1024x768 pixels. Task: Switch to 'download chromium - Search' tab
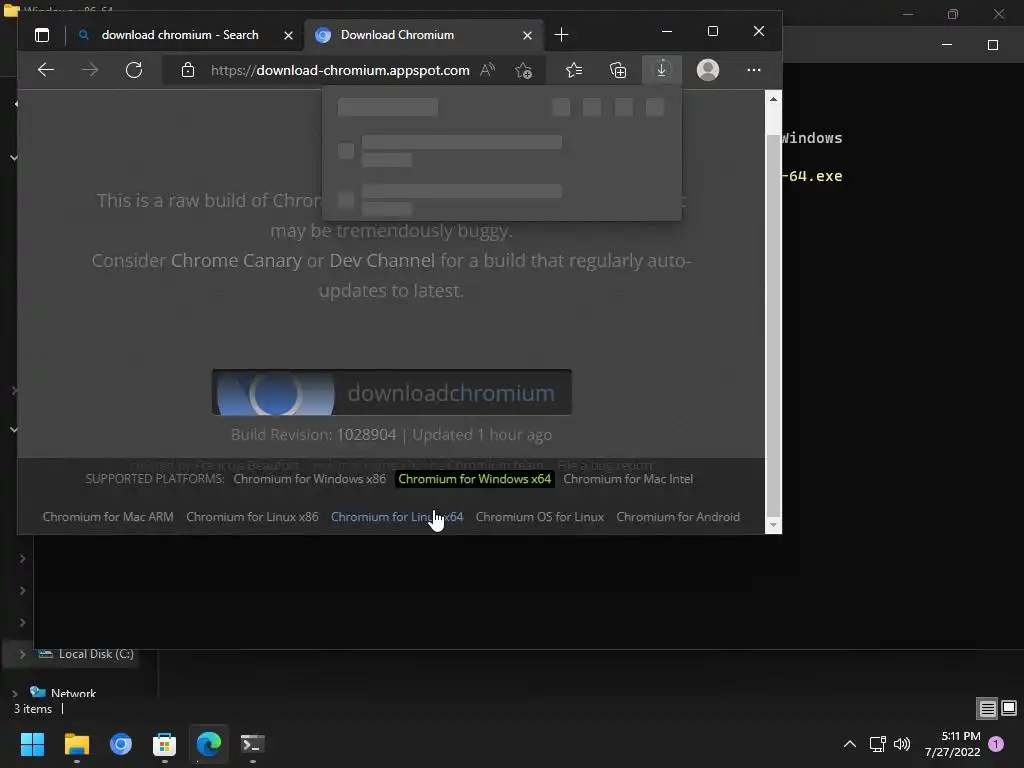[180, 35]
